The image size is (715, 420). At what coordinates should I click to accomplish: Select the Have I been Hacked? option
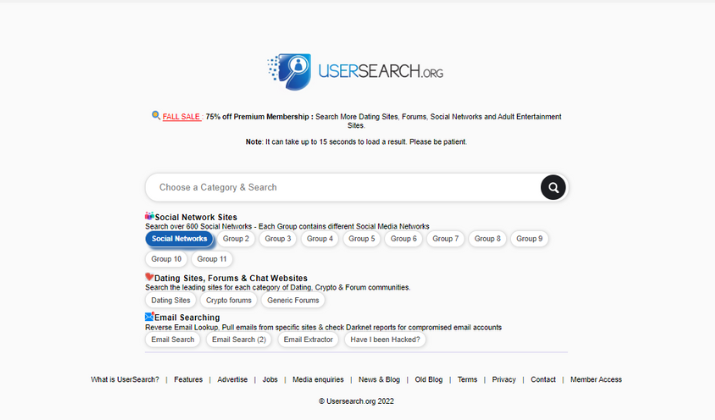[385, 339]
